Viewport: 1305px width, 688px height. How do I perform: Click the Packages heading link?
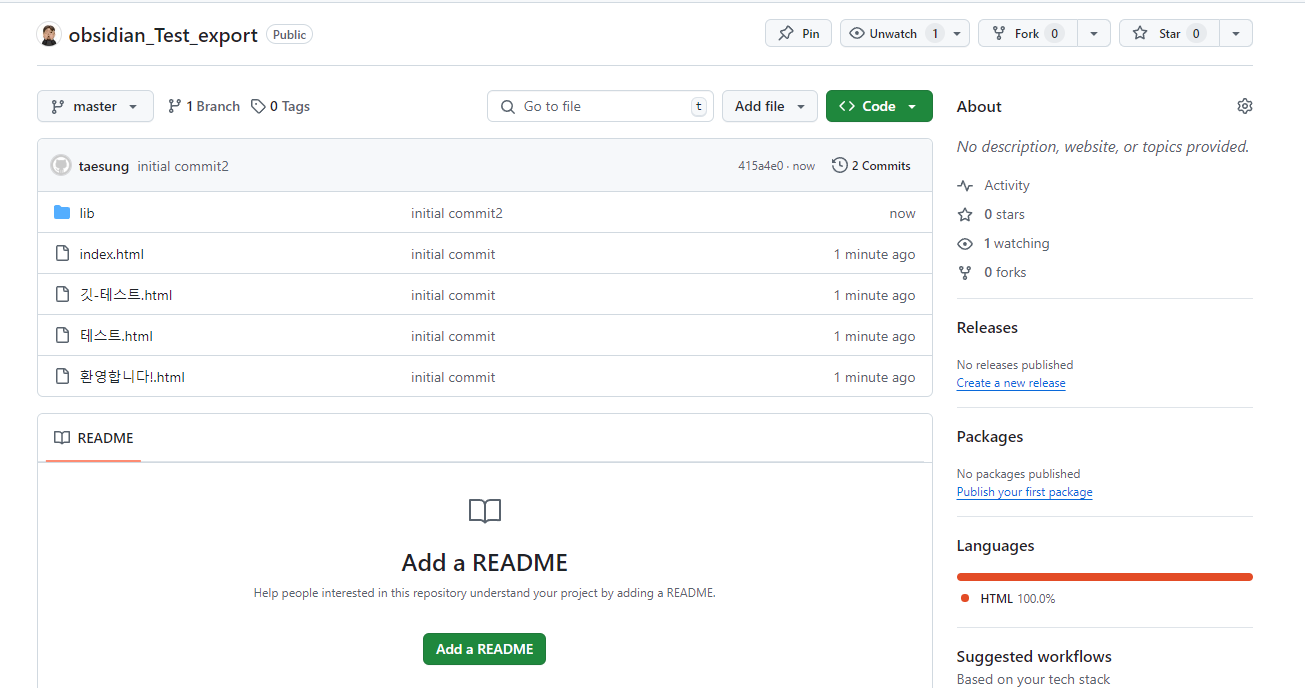990,437
